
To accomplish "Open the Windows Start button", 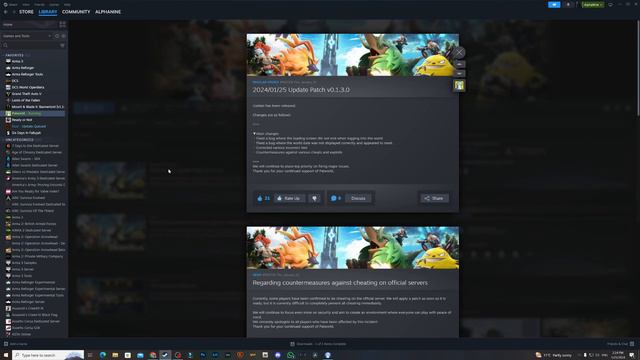I will point(6,355).
